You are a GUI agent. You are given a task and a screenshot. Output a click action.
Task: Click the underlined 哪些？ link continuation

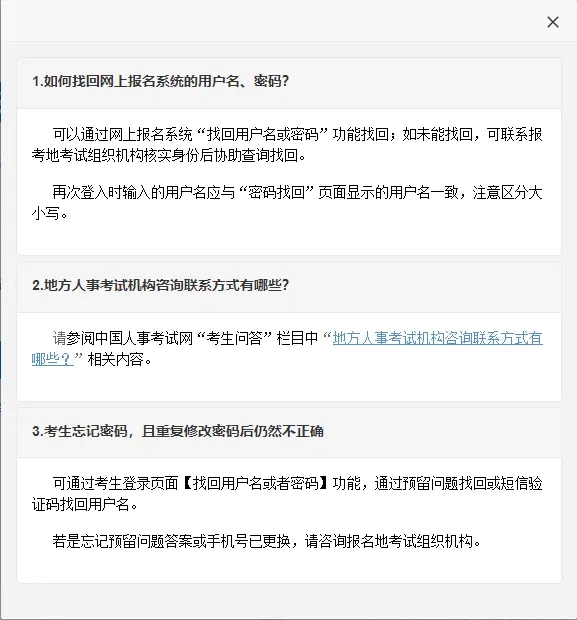[x=53, y=359]
